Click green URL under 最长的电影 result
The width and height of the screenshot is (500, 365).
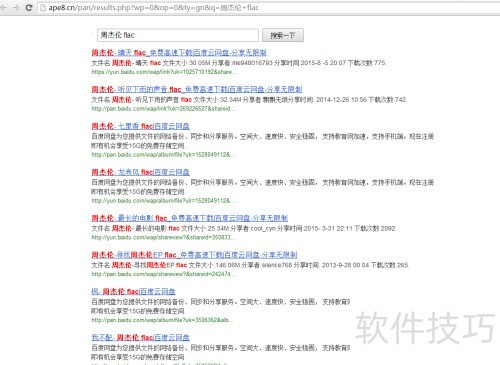(x=163, y=237)
